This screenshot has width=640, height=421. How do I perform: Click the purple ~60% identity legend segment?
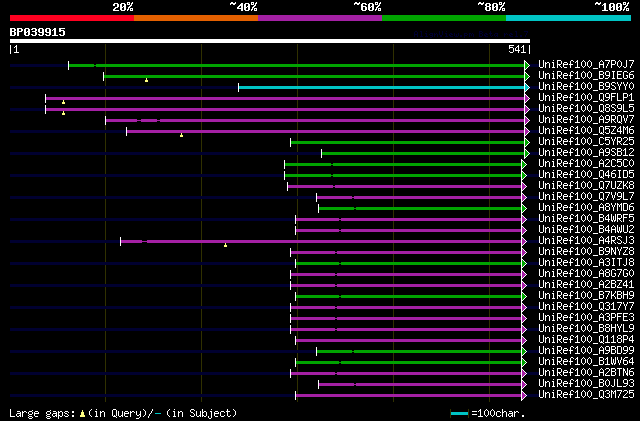click(320, 18)
